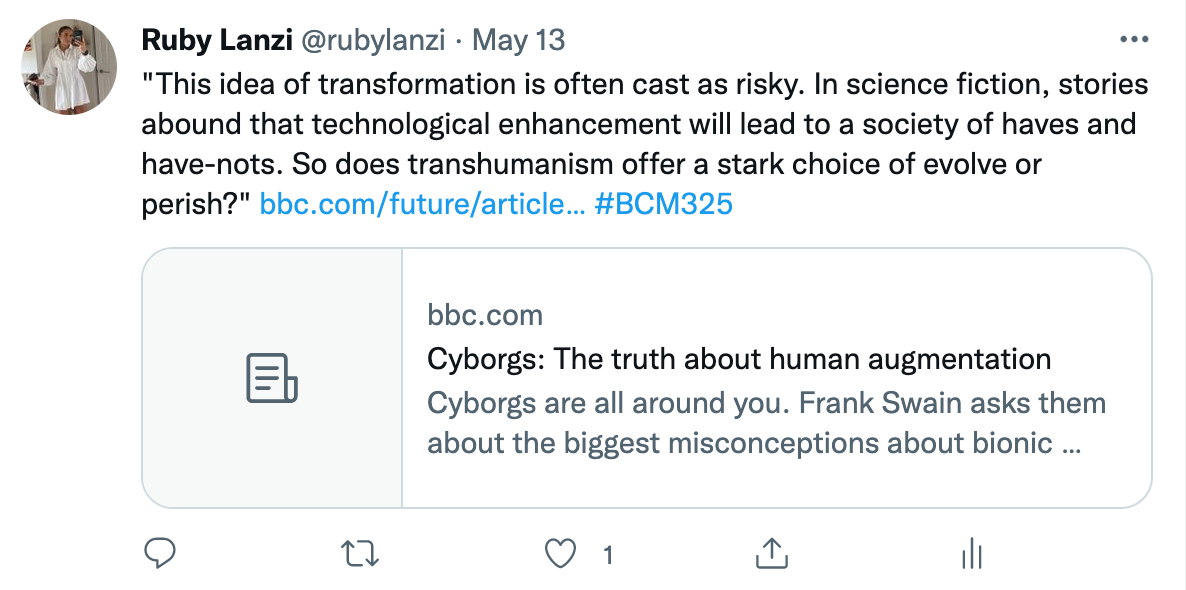Click the "haves and have-nots" text line

coord(639,124)
